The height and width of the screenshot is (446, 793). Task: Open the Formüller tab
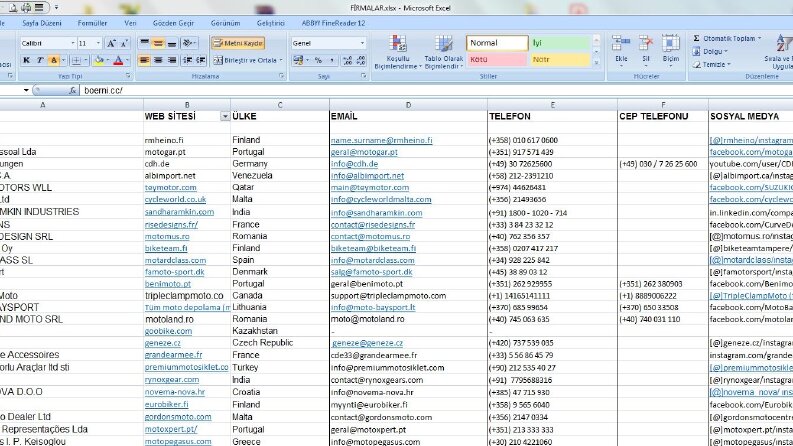93,23
